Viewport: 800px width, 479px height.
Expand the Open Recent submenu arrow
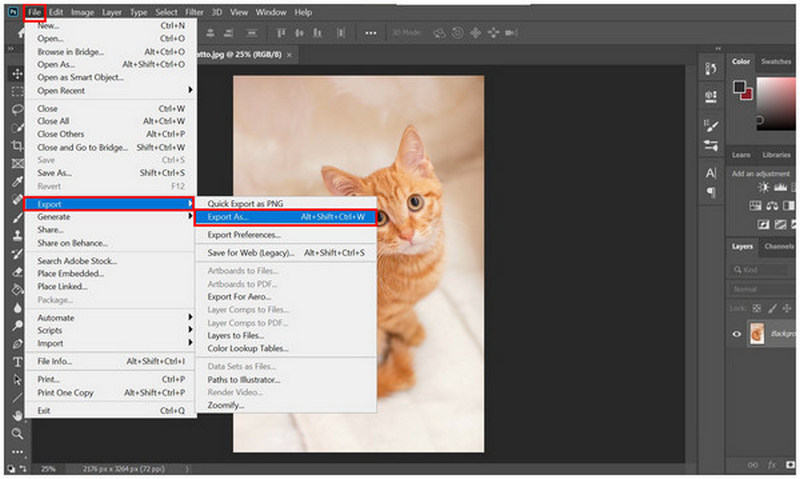click(190, 90)
